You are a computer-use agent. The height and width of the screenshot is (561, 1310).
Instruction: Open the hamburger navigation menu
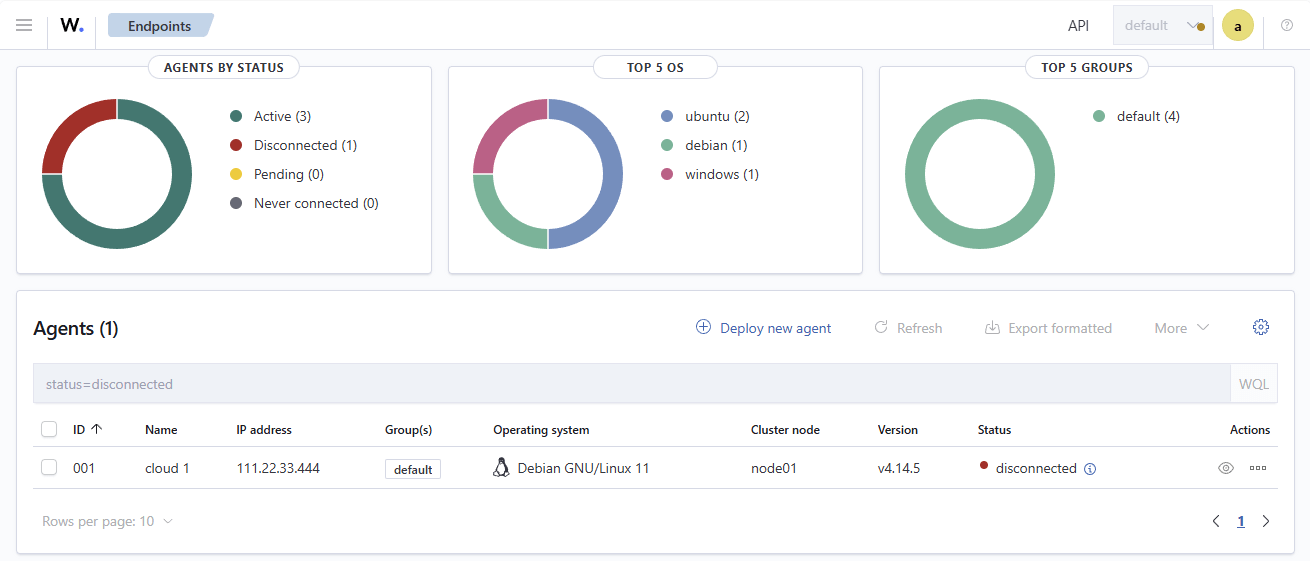24,25
